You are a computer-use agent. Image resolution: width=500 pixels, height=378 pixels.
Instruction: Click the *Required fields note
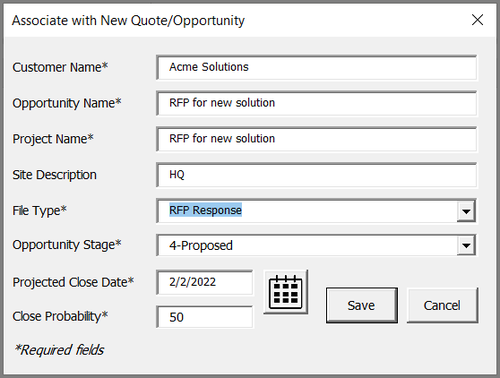pos(59,350)
